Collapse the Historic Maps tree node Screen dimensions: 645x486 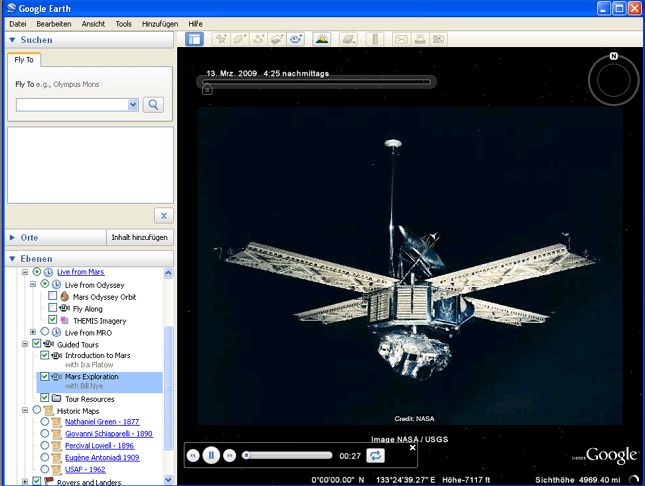(x=25, y=410)
